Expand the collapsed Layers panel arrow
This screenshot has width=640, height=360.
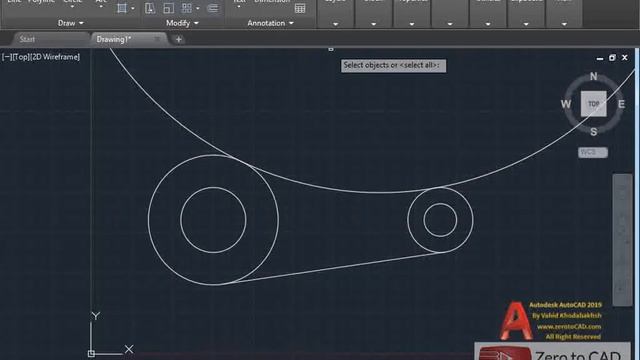(x=336, y=24)
